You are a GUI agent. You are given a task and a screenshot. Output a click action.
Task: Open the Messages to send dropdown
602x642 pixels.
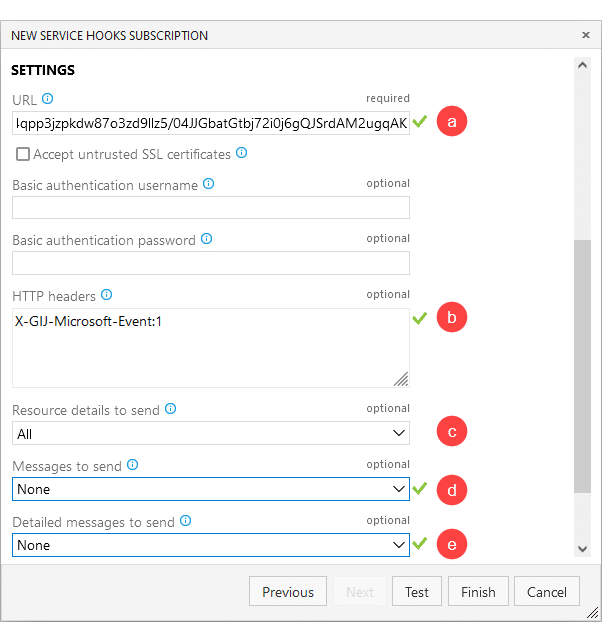point(211,489)
